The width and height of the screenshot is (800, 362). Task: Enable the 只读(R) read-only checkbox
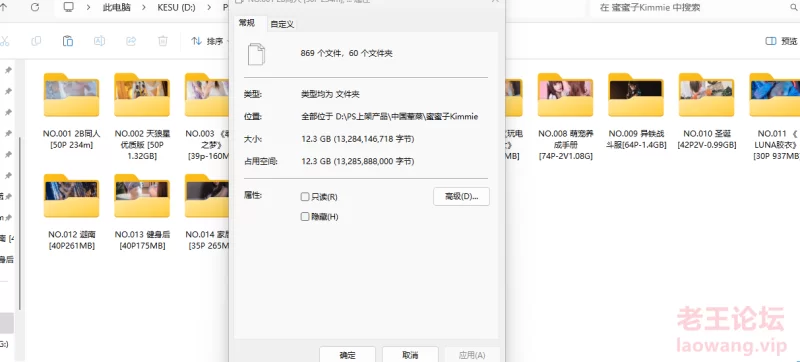coord(319,196)
